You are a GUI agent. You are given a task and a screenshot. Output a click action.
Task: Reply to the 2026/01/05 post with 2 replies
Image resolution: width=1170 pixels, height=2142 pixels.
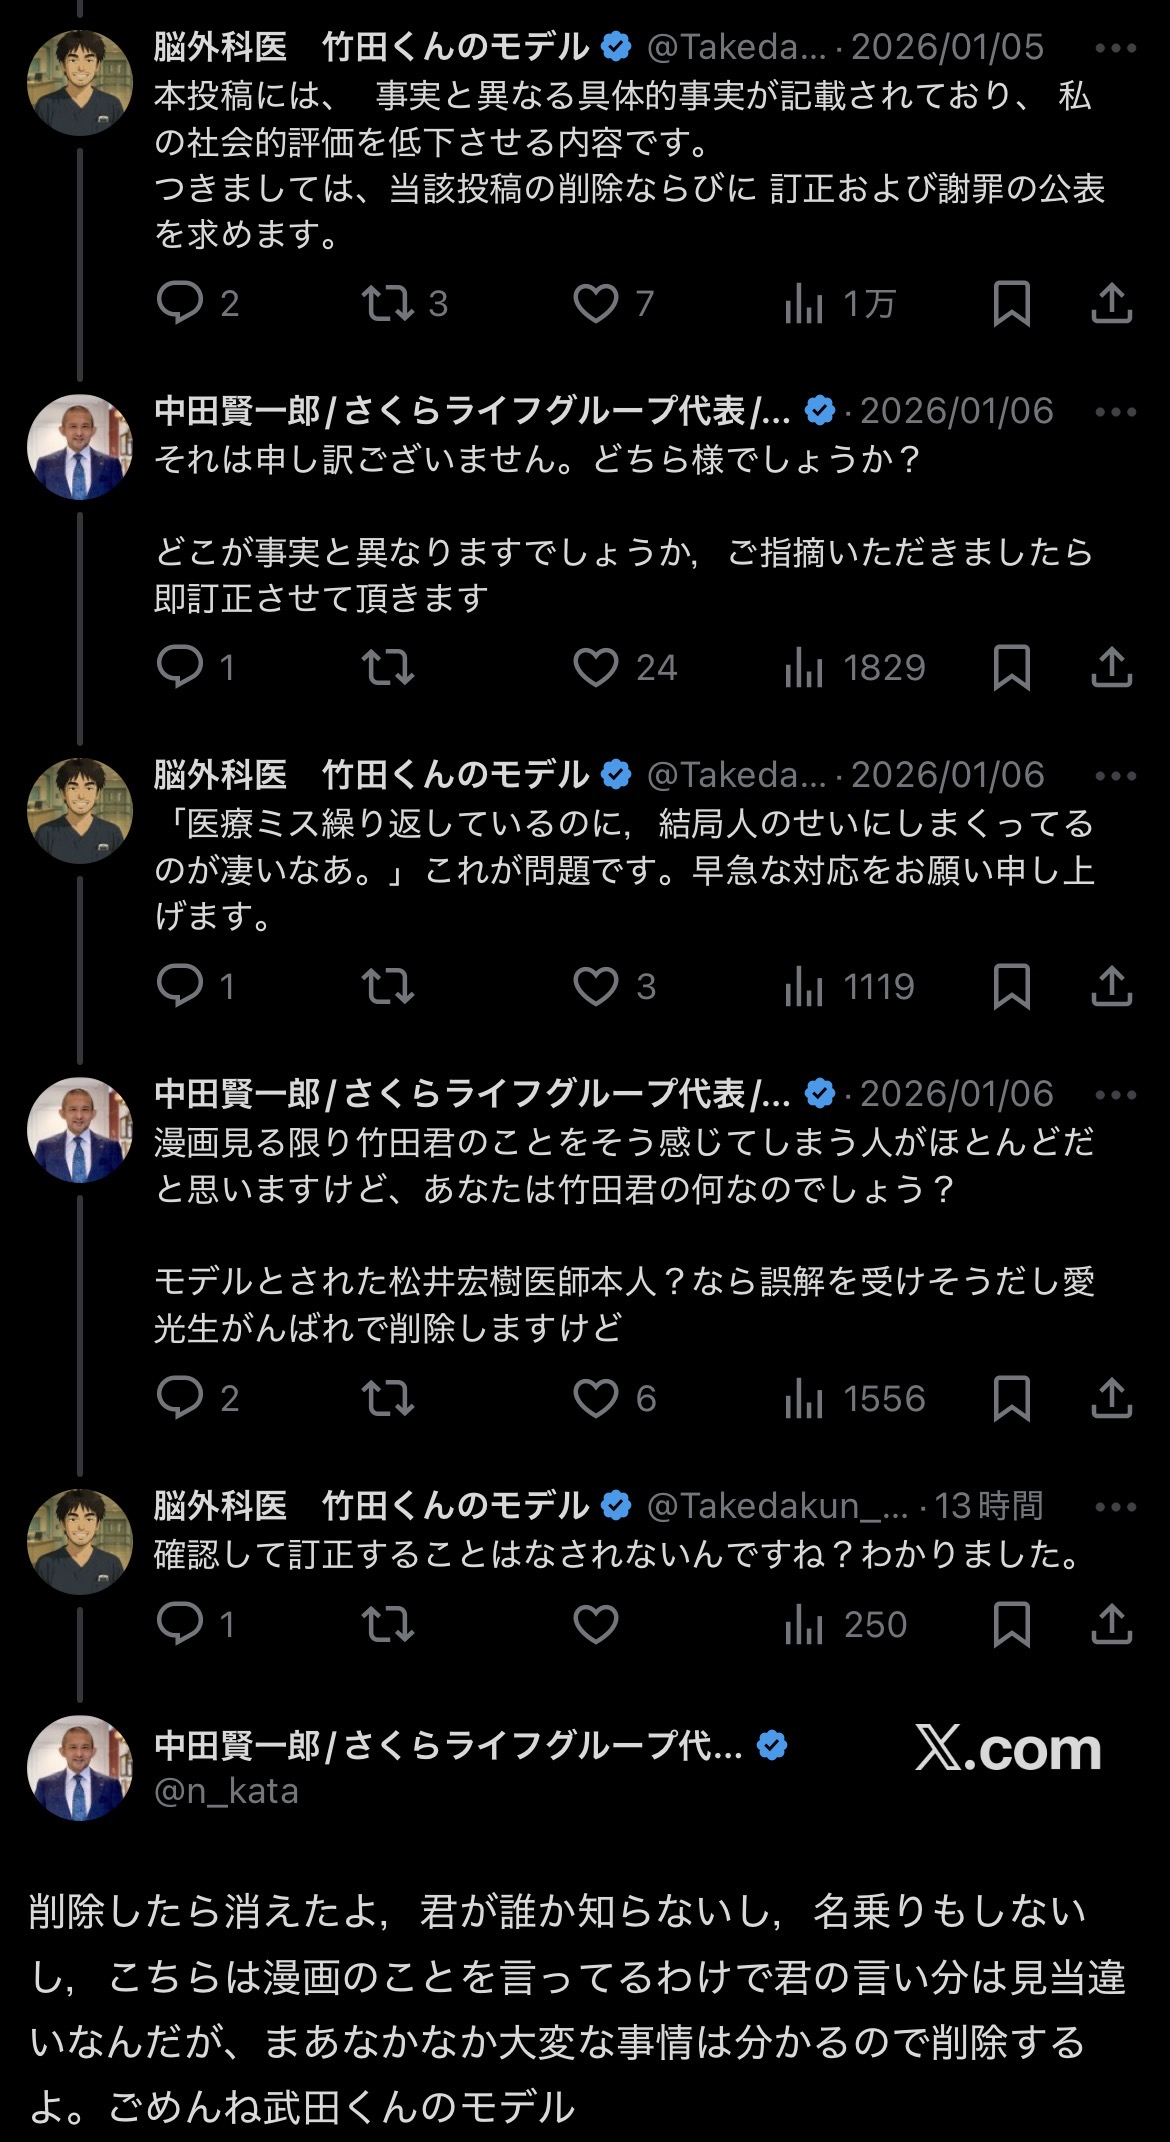pos(181,303)
